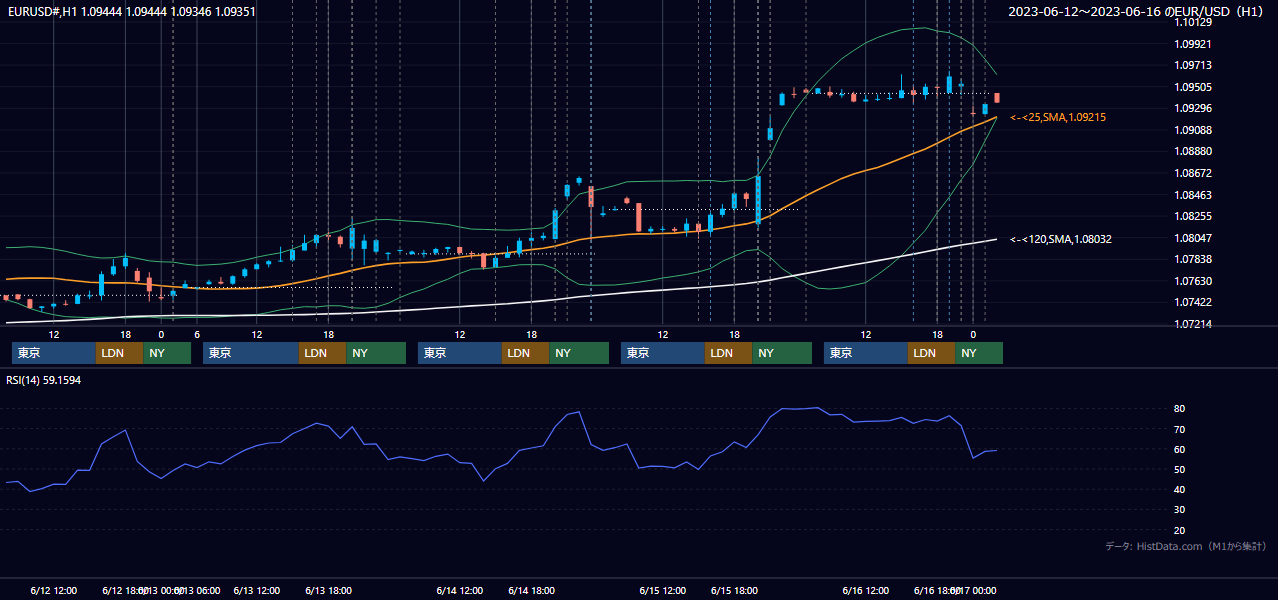Image resolution: width=1278 pixels, height=600 pixels.
Task: Click the RSI 60 level label
Action: point(1180,449)
